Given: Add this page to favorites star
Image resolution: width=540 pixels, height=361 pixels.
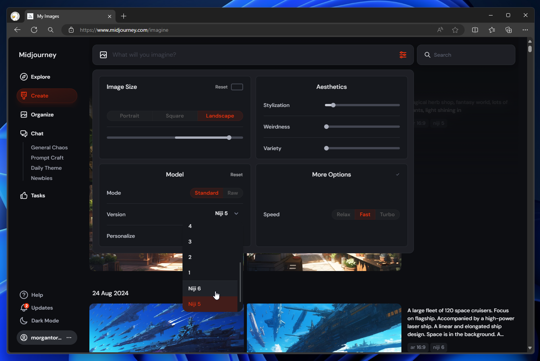Looking at the screenshot, I should 455,30.
